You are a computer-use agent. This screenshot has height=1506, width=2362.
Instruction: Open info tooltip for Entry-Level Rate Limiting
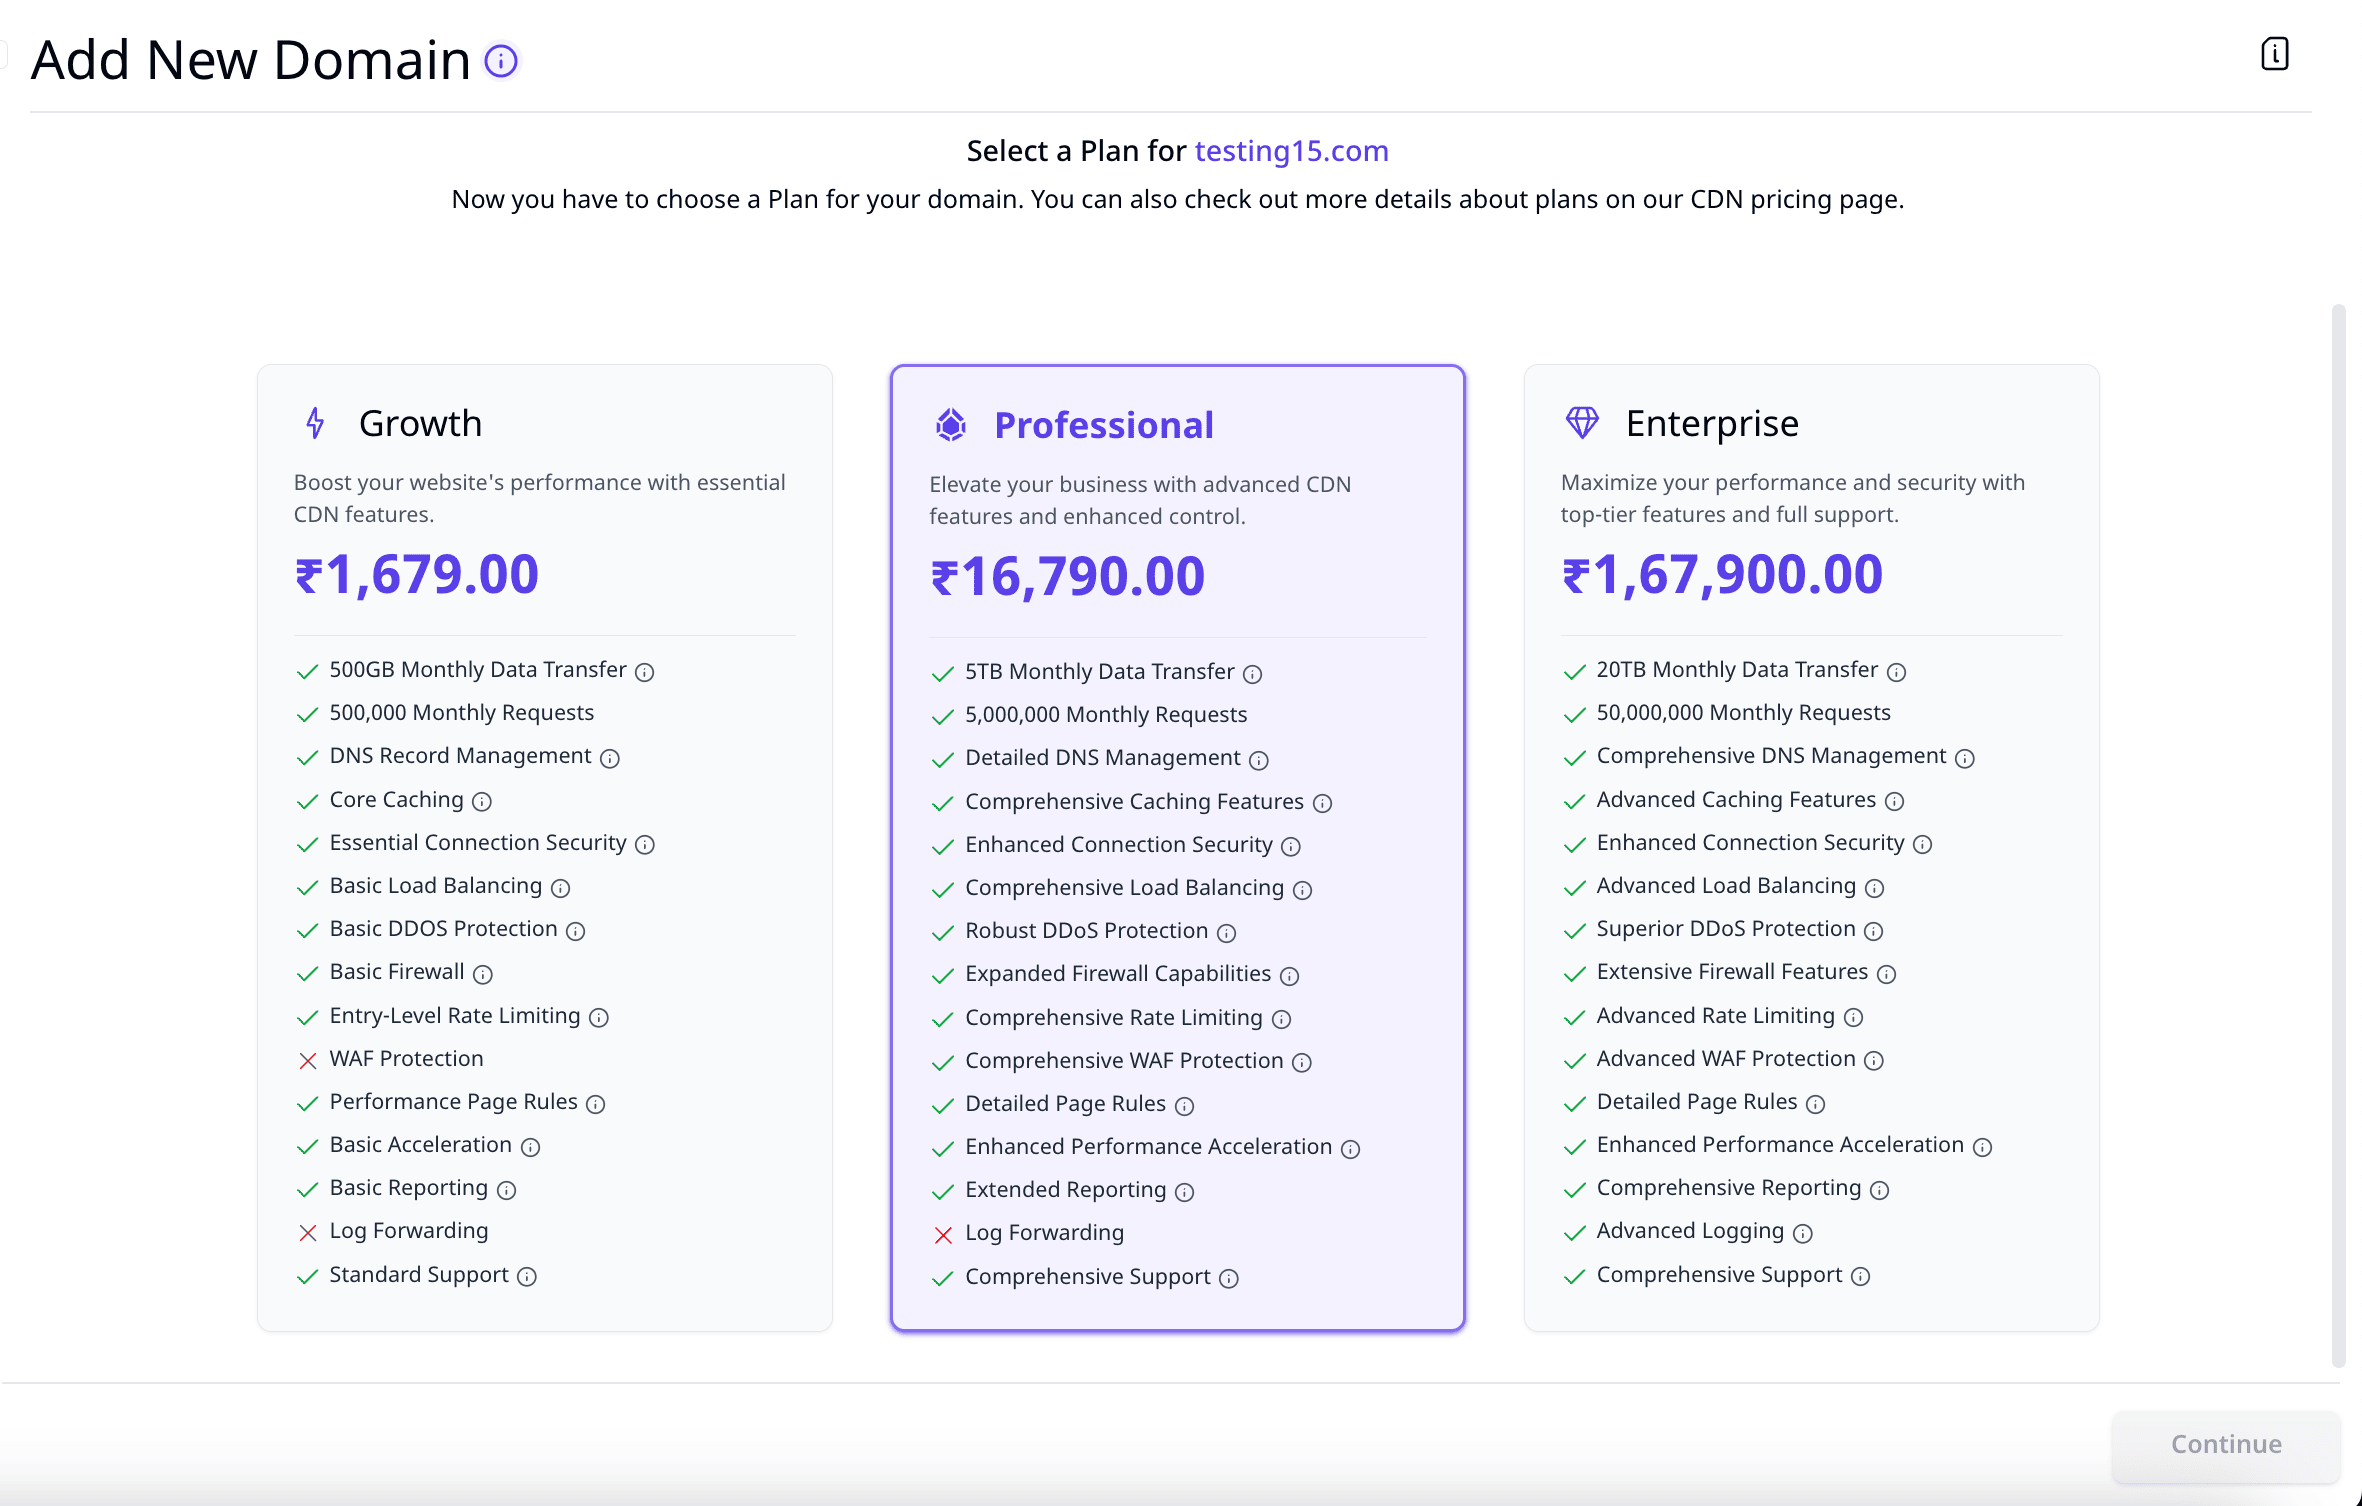tap(599, 1017)
